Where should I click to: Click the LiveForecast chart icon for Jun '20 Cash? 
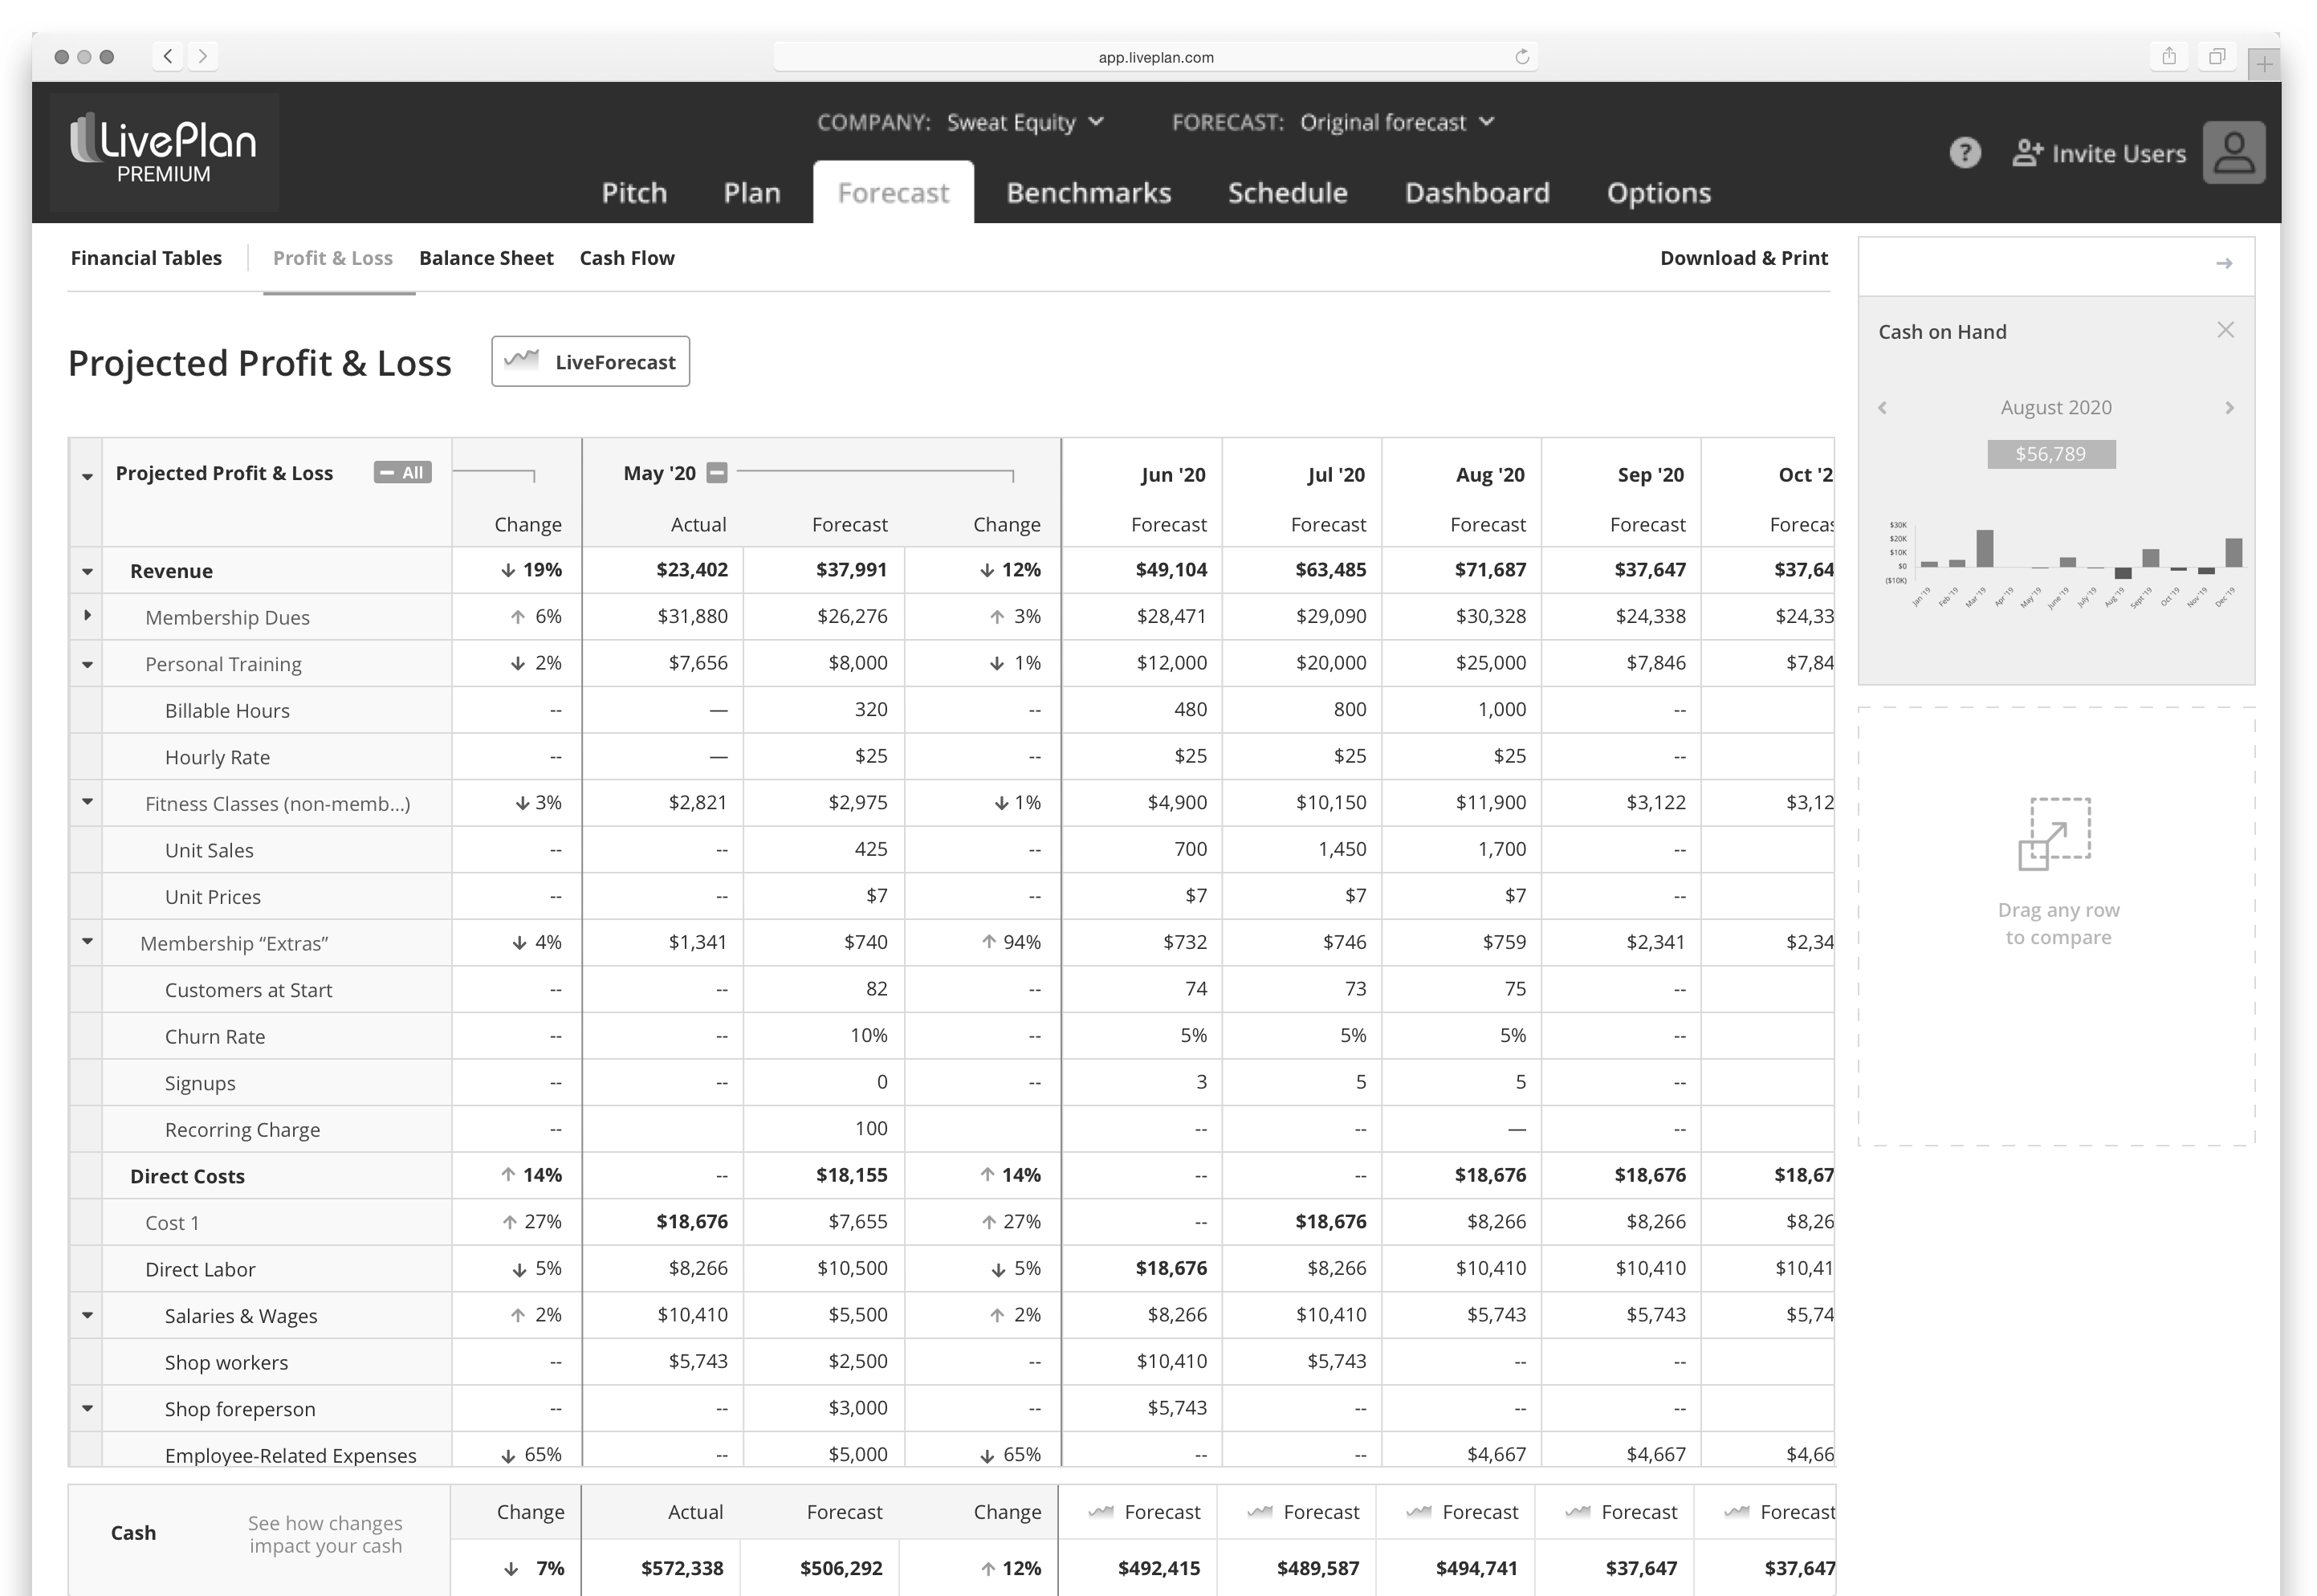click(x=1100, y=1511)
